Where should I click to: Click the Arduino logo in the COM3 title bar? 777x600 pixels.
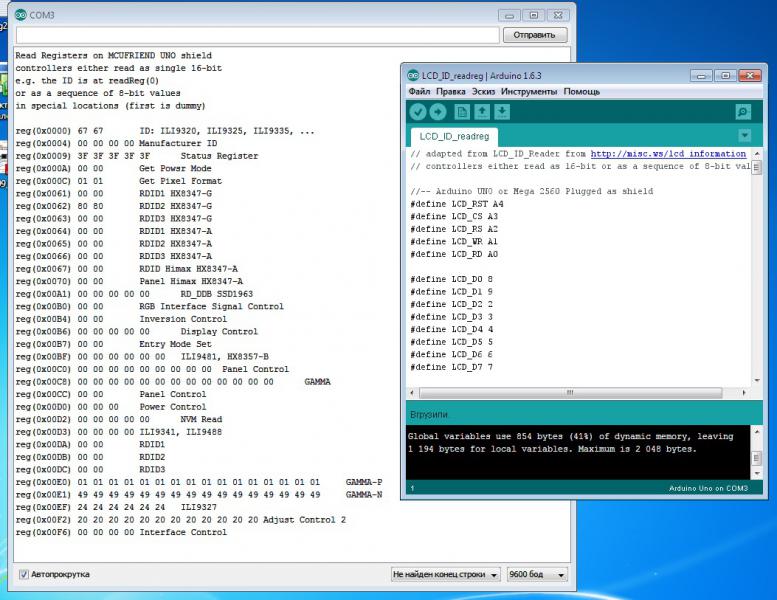coord(22,15)
